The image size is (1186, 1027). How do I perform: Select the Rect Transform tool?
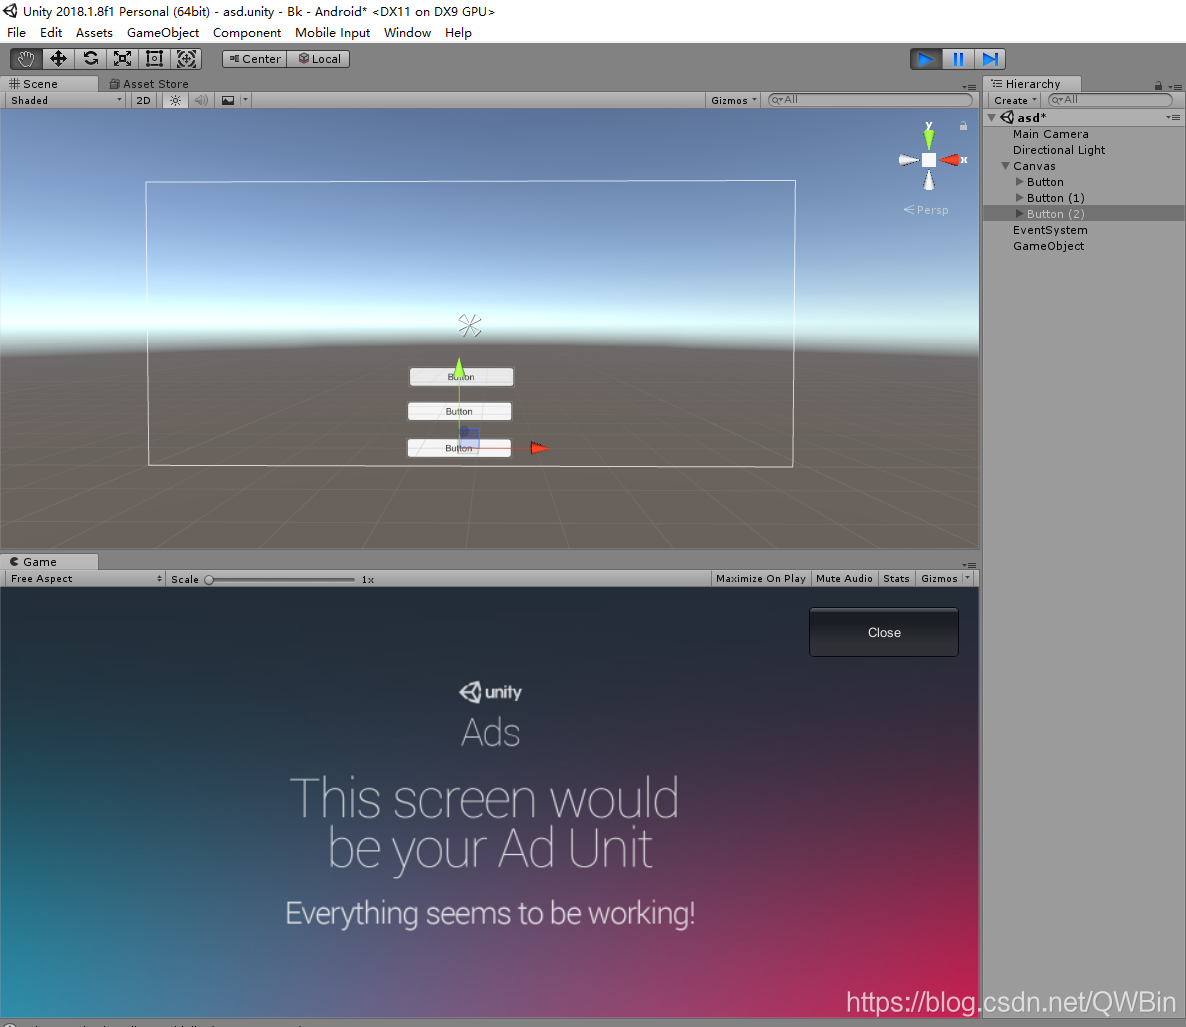coord(153,58)
